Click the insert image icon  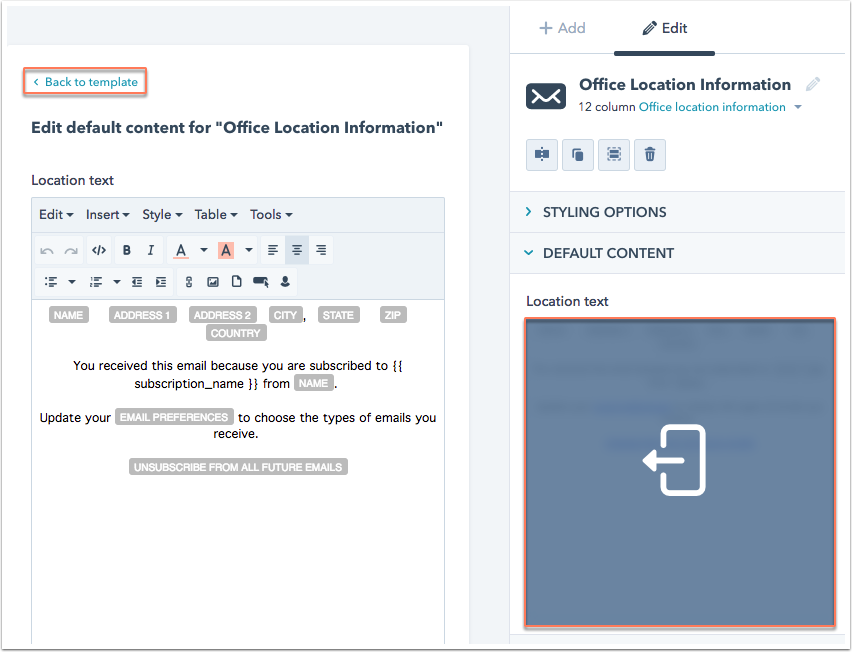pos(213,282)
